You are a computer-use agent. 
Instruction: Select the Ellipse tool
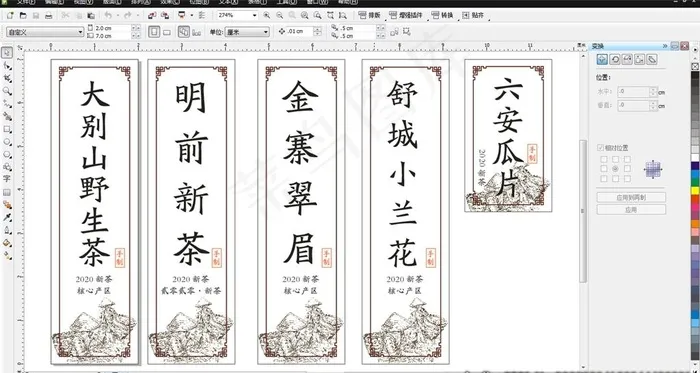coord(7,141)
